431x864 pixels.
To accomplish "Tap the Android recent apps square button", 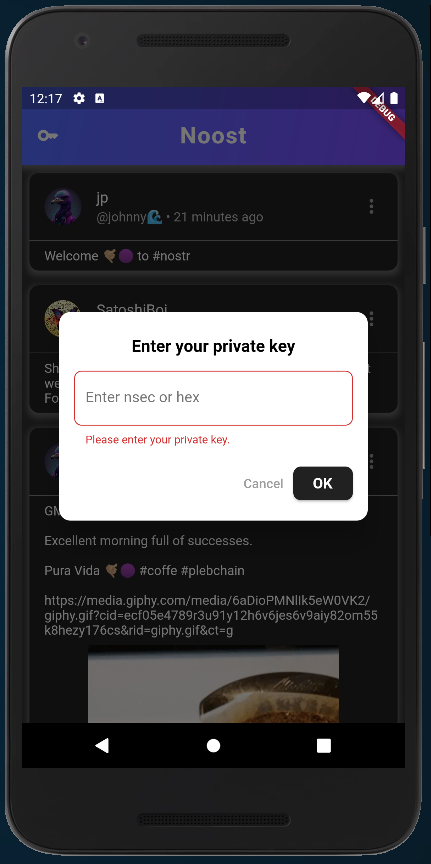I will (x=324, y=746).
